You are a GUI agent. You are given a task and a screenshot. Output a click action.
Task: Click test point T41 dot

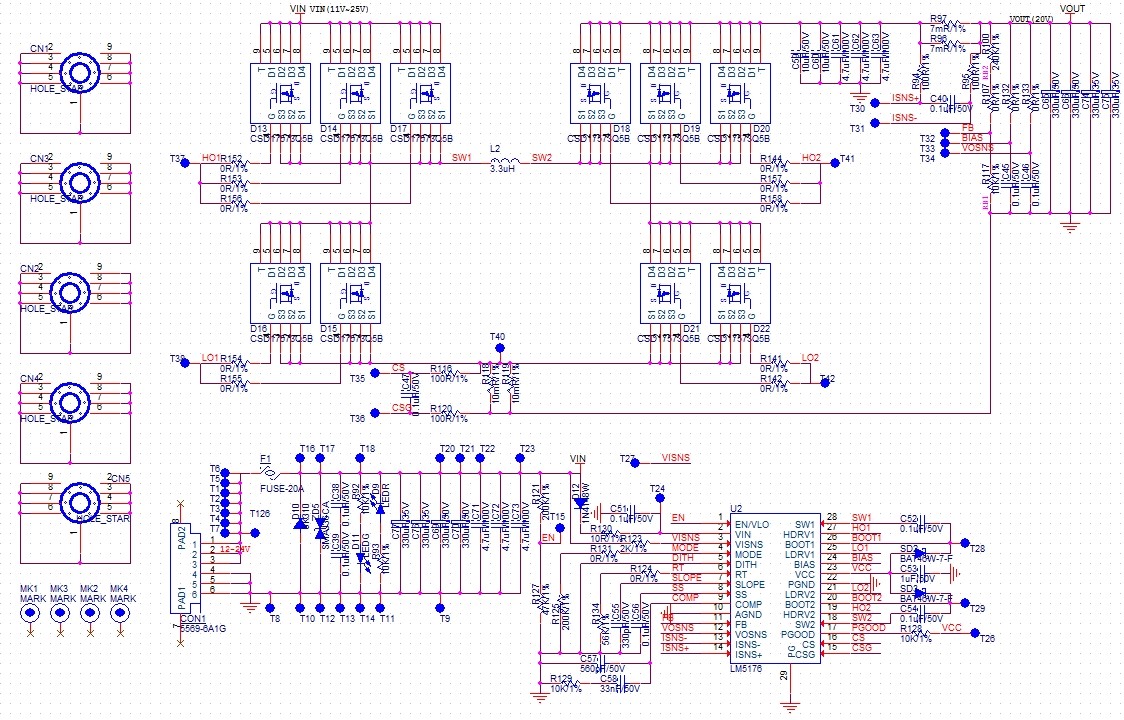834,164
